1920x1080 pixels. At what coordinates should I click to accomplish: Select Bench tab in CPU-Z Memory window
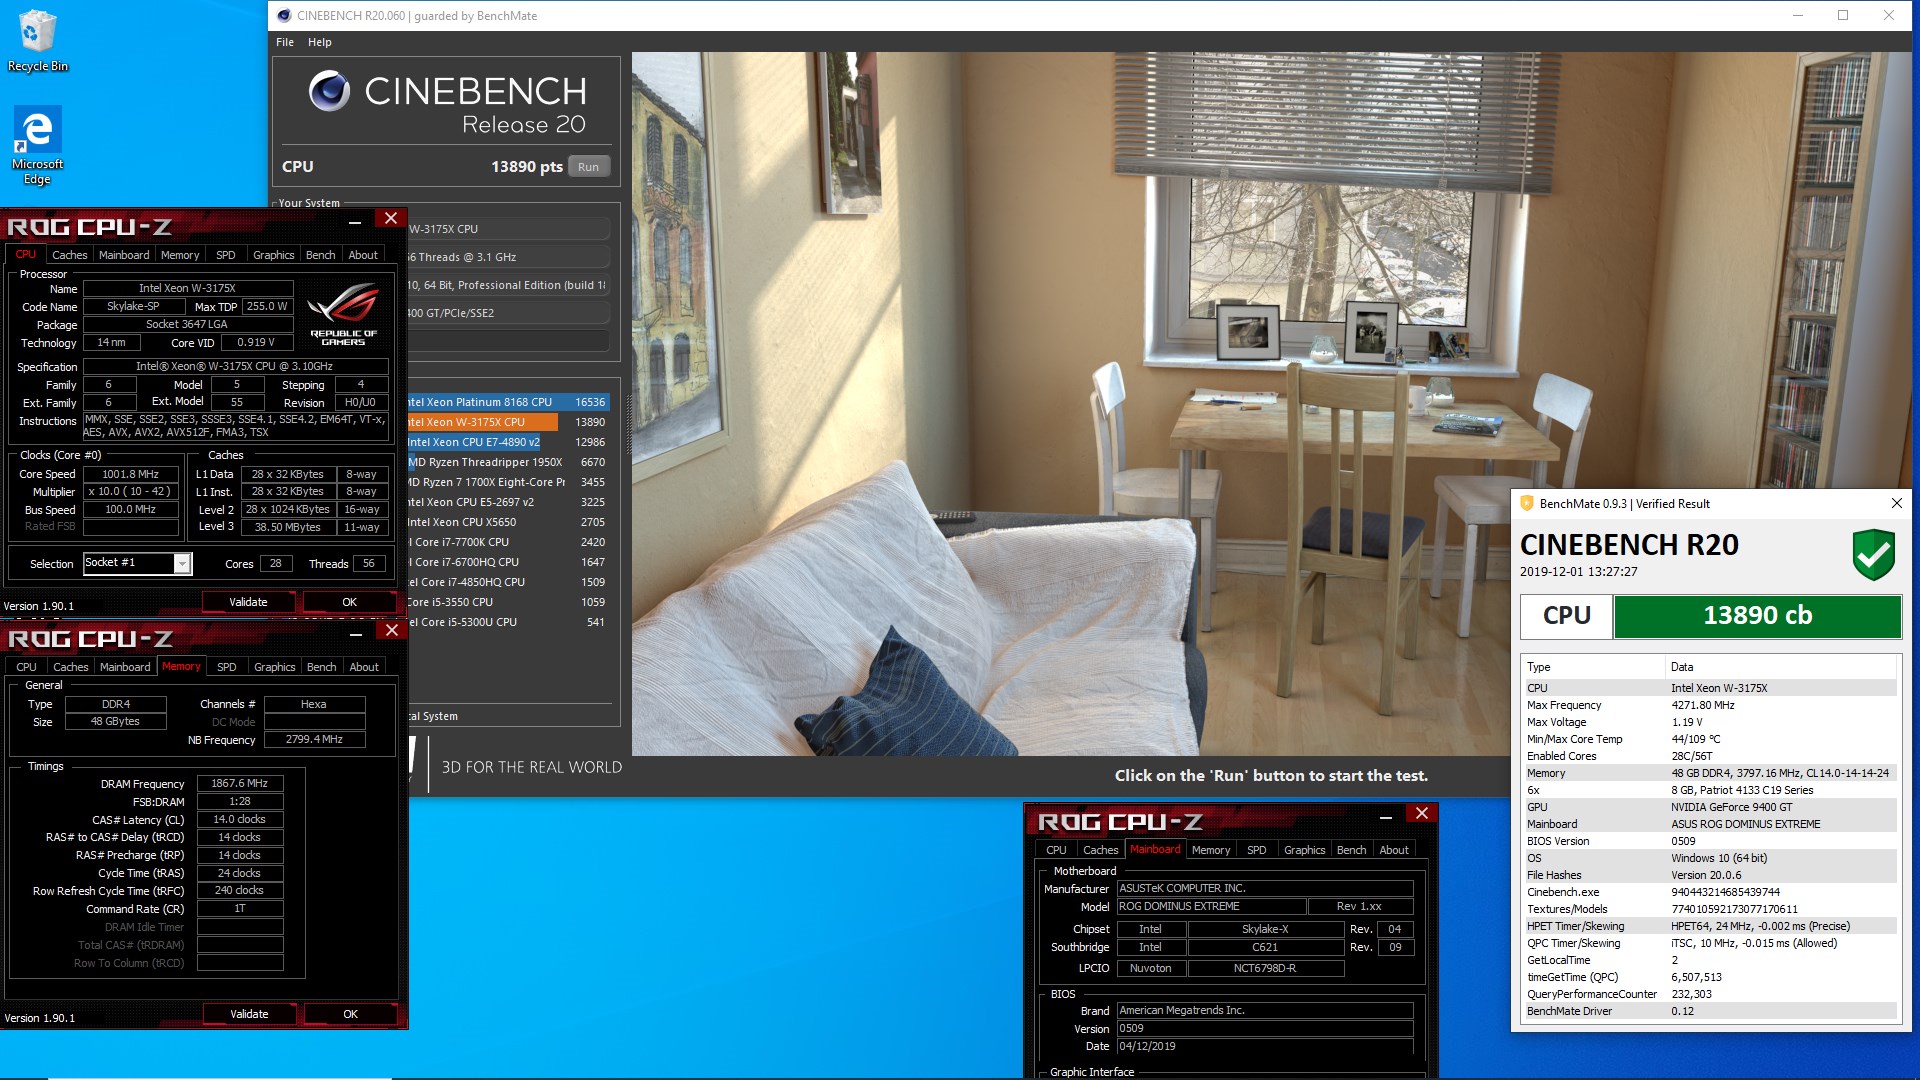[322, 667]
